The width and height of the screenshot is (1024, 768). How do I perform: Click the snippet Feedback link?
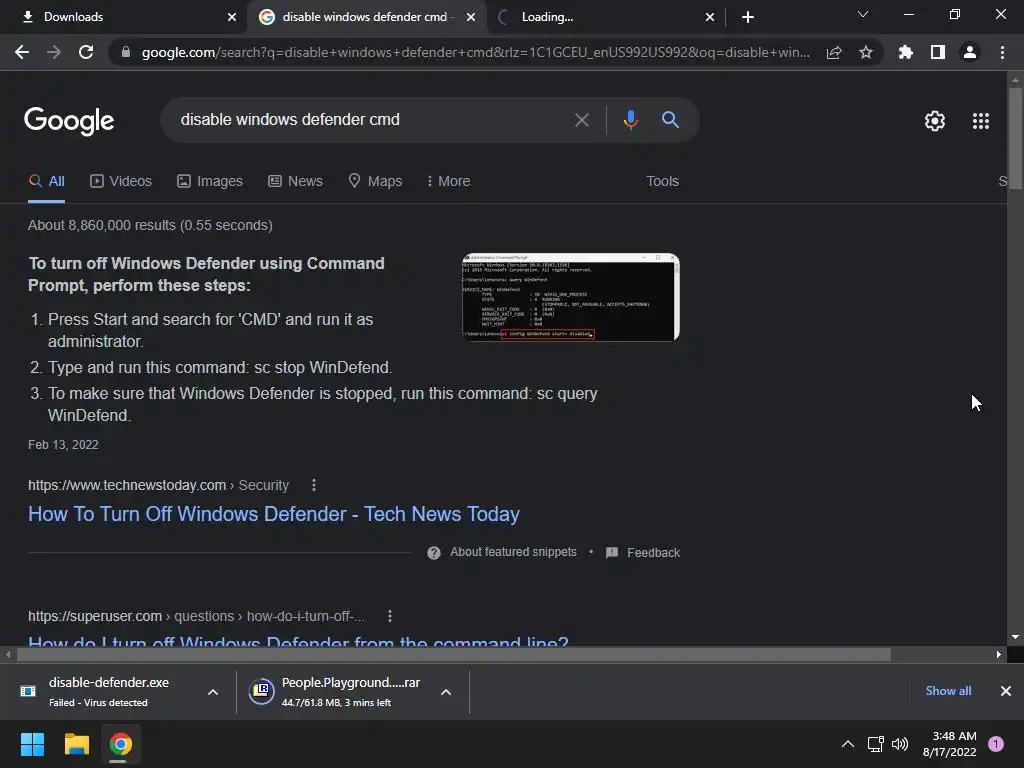643,552
